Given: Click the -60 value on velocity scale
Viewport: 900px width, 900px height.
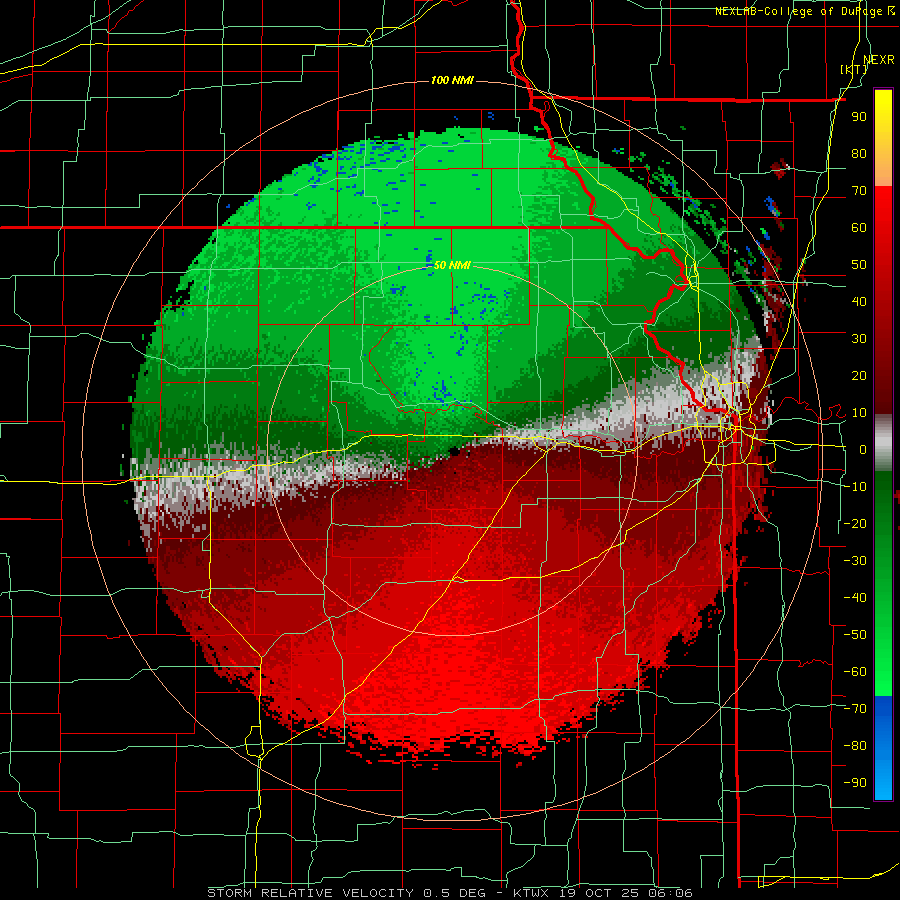Looking at the screenshot, I should 855,672.
